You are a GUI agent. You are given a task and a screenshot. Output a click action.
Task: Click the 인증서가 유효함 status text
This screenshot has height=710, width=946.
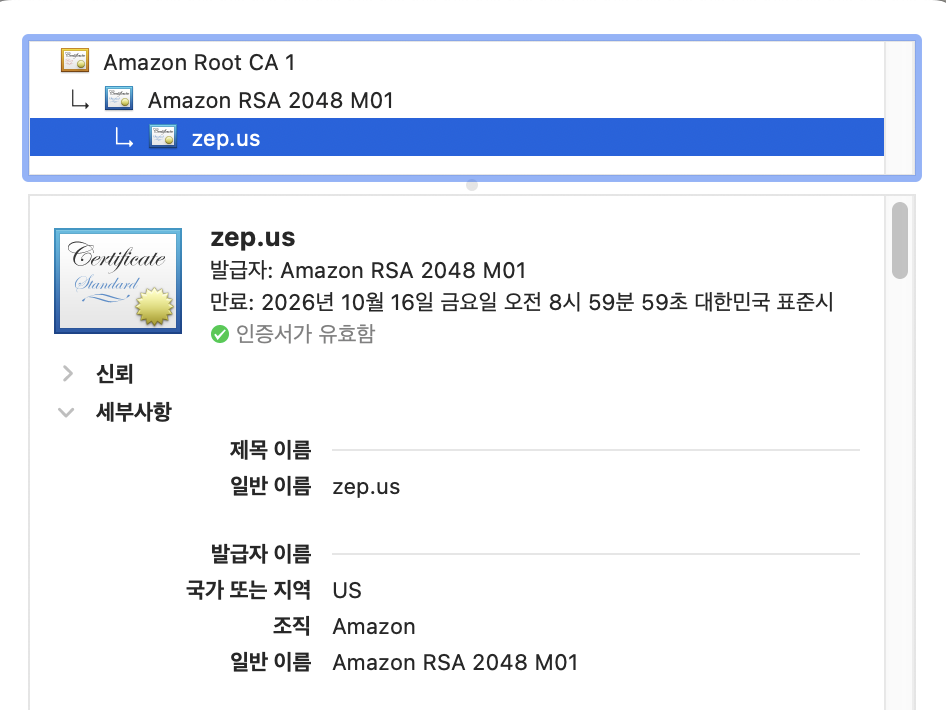pos(305,334)
